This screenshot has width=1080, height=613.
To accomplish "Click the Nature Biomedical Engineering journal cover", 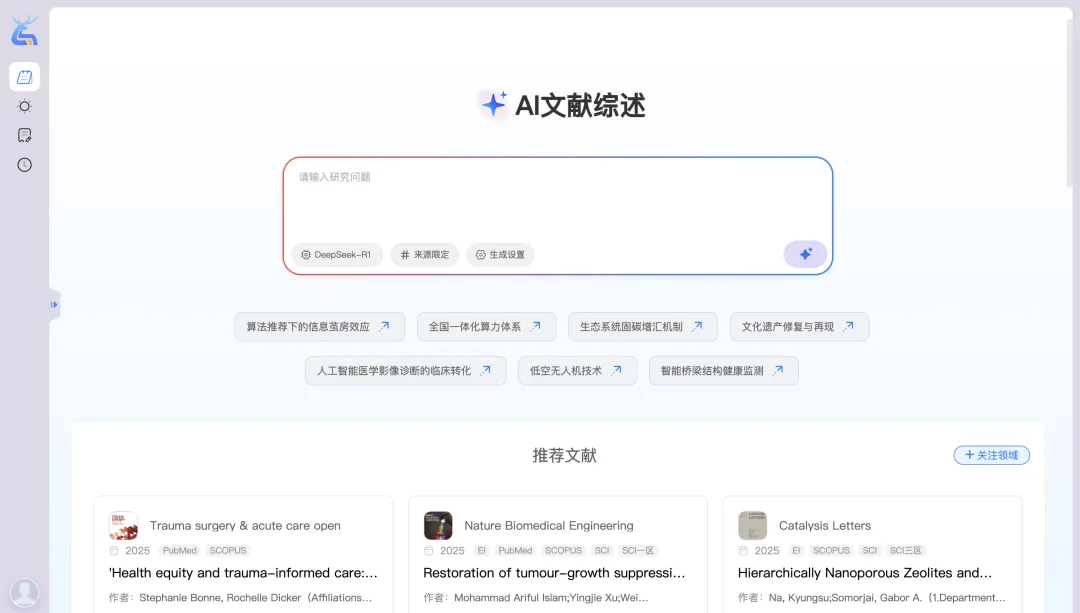I will tap(438, 526).
